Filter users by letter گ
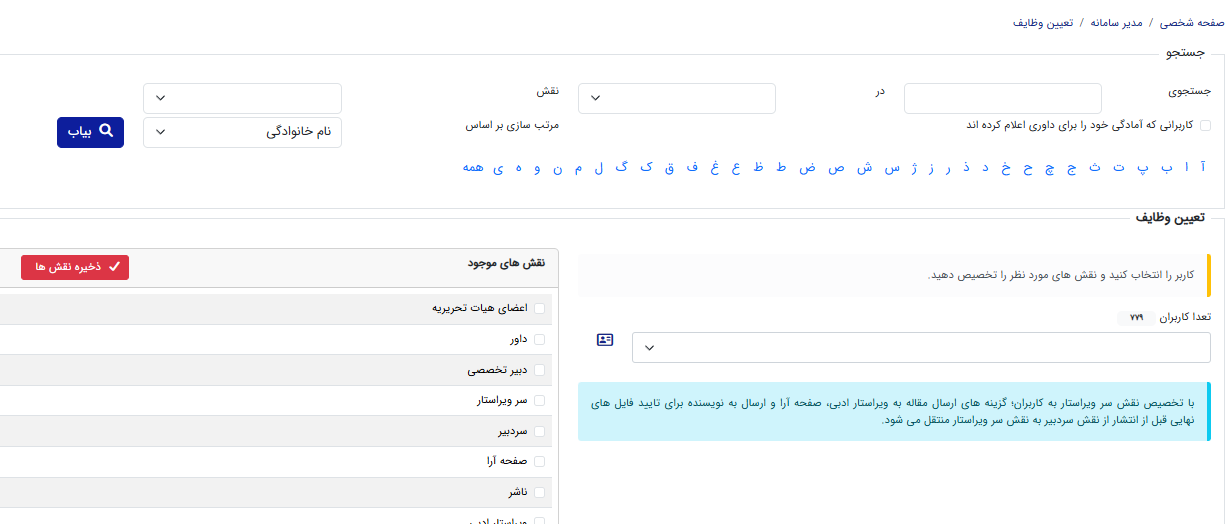The width and height of the screenshot is (1229, 524). pyautogui.click(x=622, y=168)
